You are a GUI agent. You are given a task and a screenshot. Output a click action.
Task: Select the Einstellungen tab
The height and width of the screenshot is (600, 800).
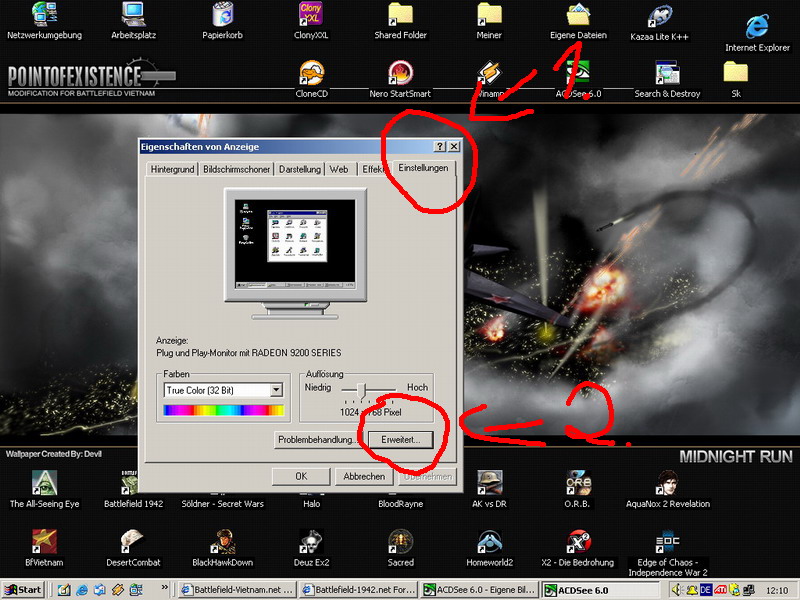click(x=423, y=168)
